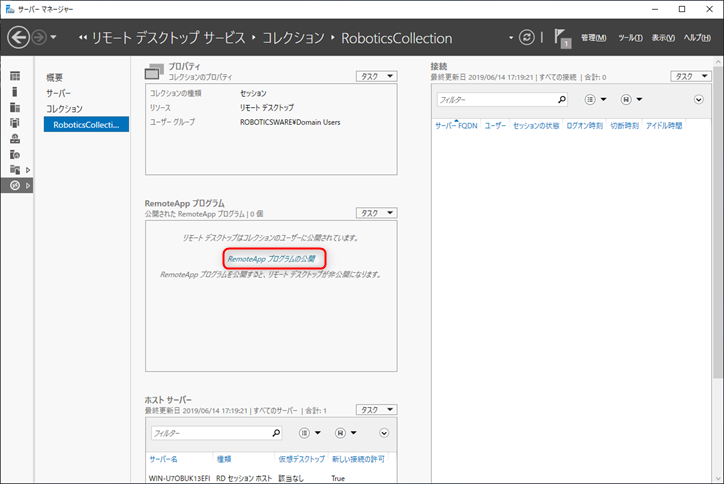Click the refresh icon in the header
Screen dimensions: 724x484
click(526, 38)
